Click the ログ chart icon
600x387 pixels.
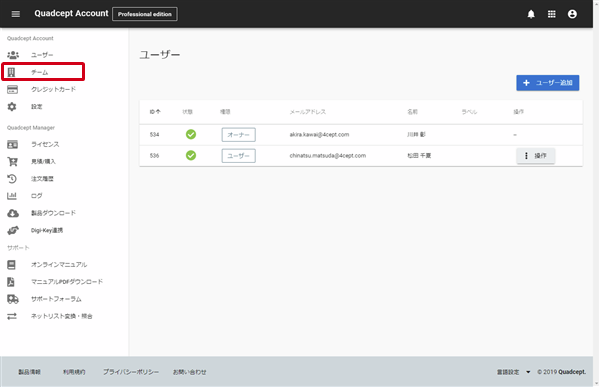tap(12, 196)
